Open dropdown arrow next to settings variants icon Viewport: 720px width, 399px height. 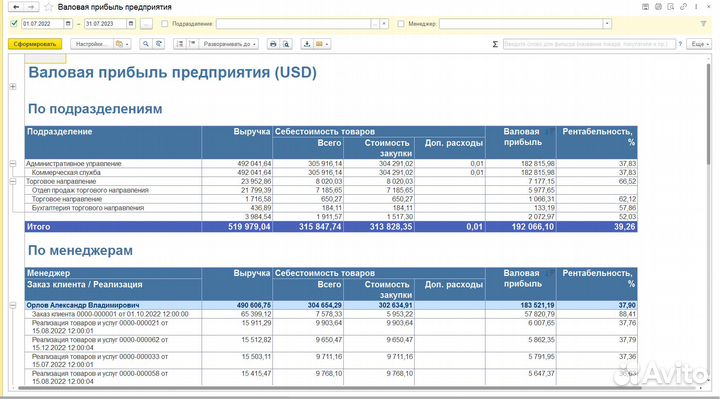click(127, 44)
